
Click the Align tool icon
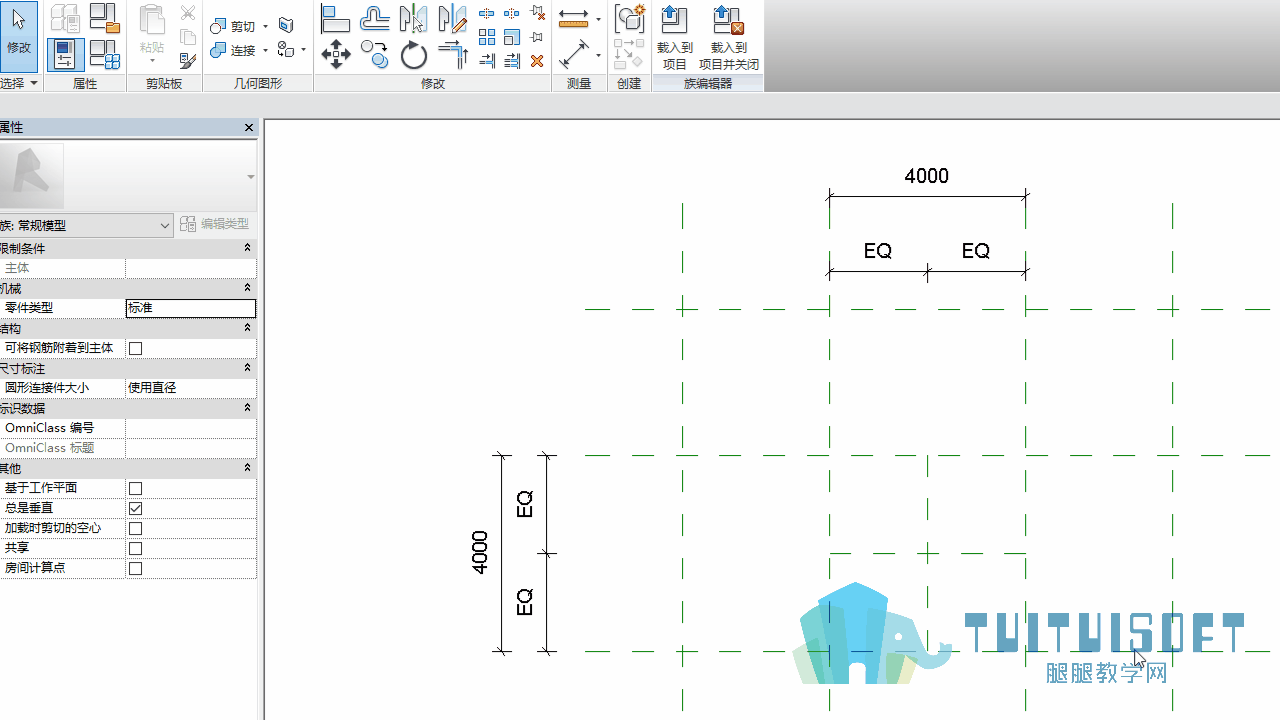coord(336,19)
